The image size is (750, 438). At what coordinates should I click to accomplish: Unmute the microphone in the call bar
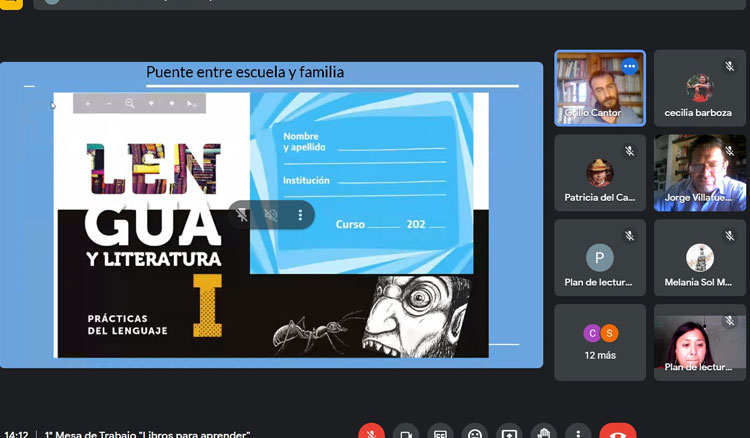pyautogui.click(x=371, y=432)
